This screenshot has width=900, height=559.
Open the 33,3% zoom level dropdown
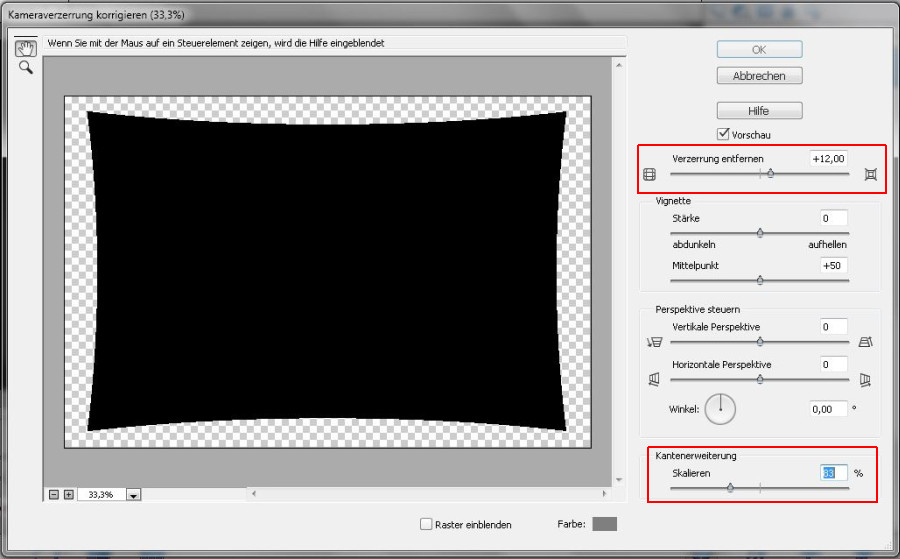click(x=133, y=495)
